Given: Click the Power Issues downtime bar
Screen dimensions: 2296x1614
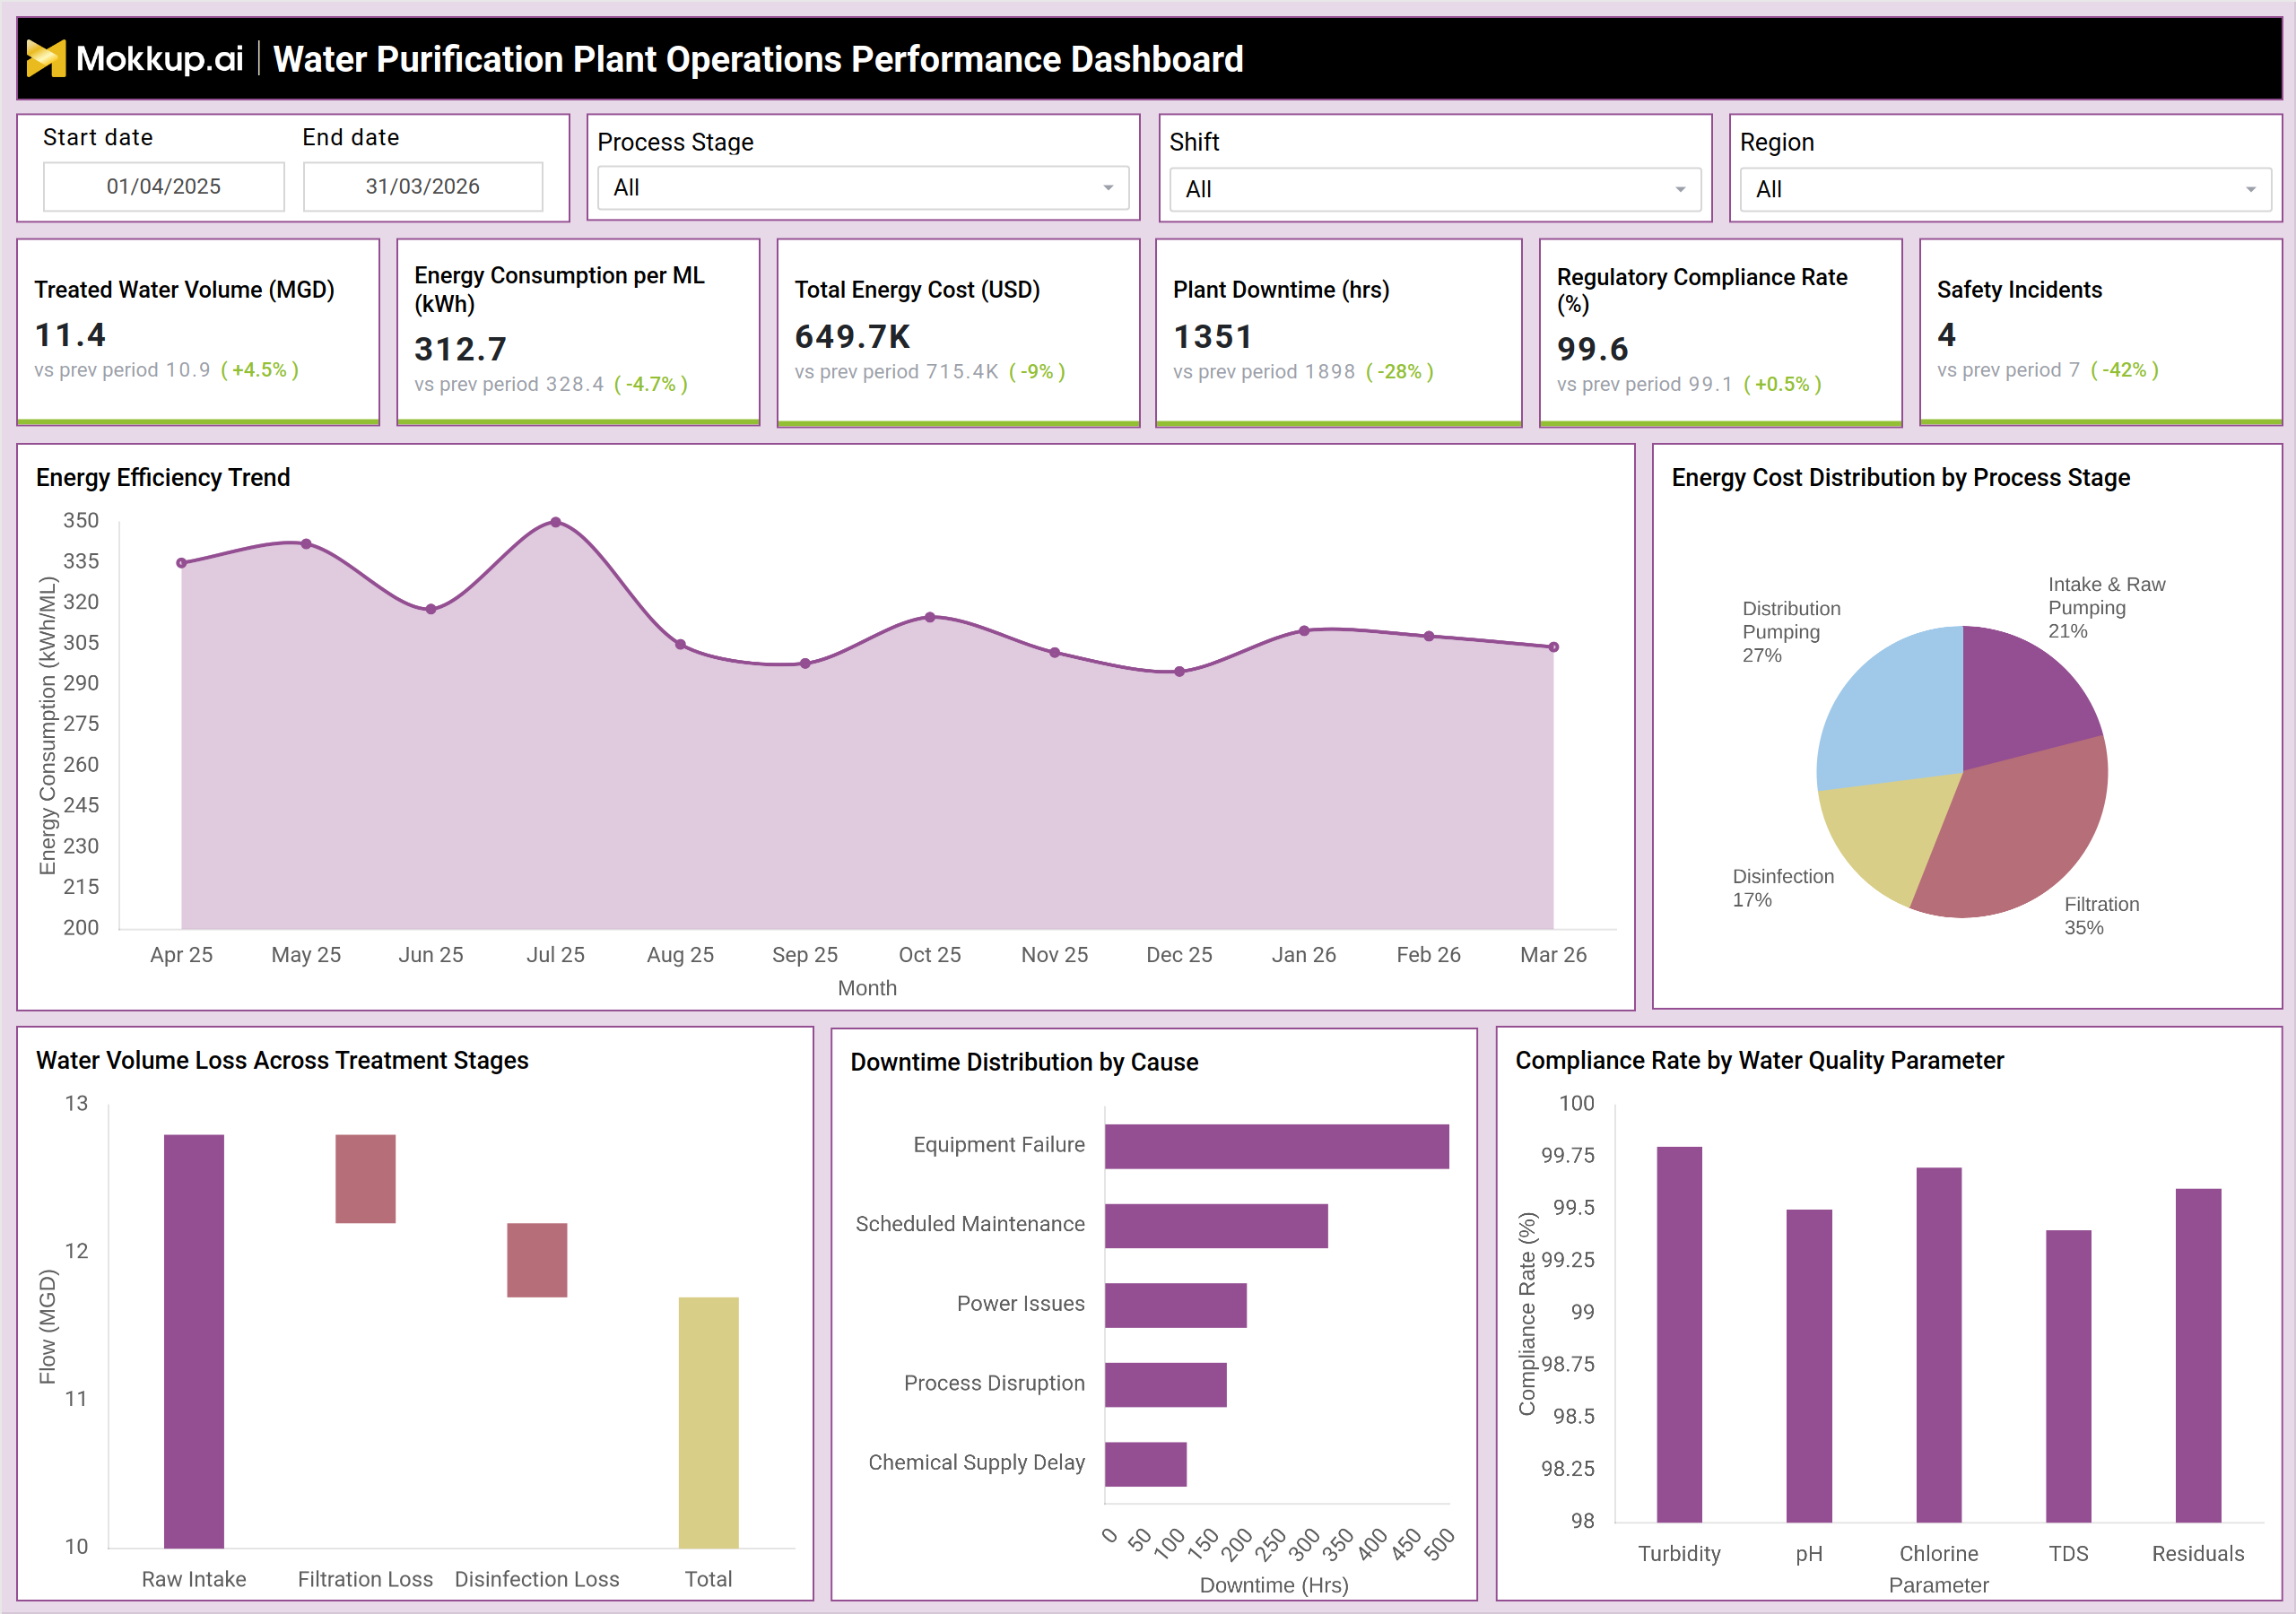Looking at the screenshot, I should 1176,1305.
